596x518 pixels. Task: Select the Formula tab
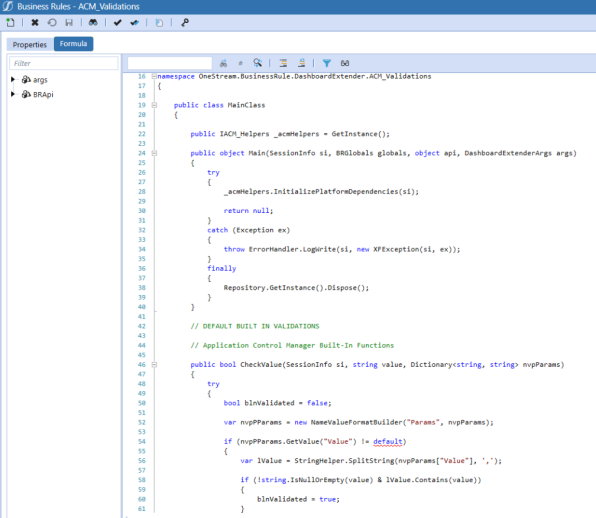[x=73, y=44]
